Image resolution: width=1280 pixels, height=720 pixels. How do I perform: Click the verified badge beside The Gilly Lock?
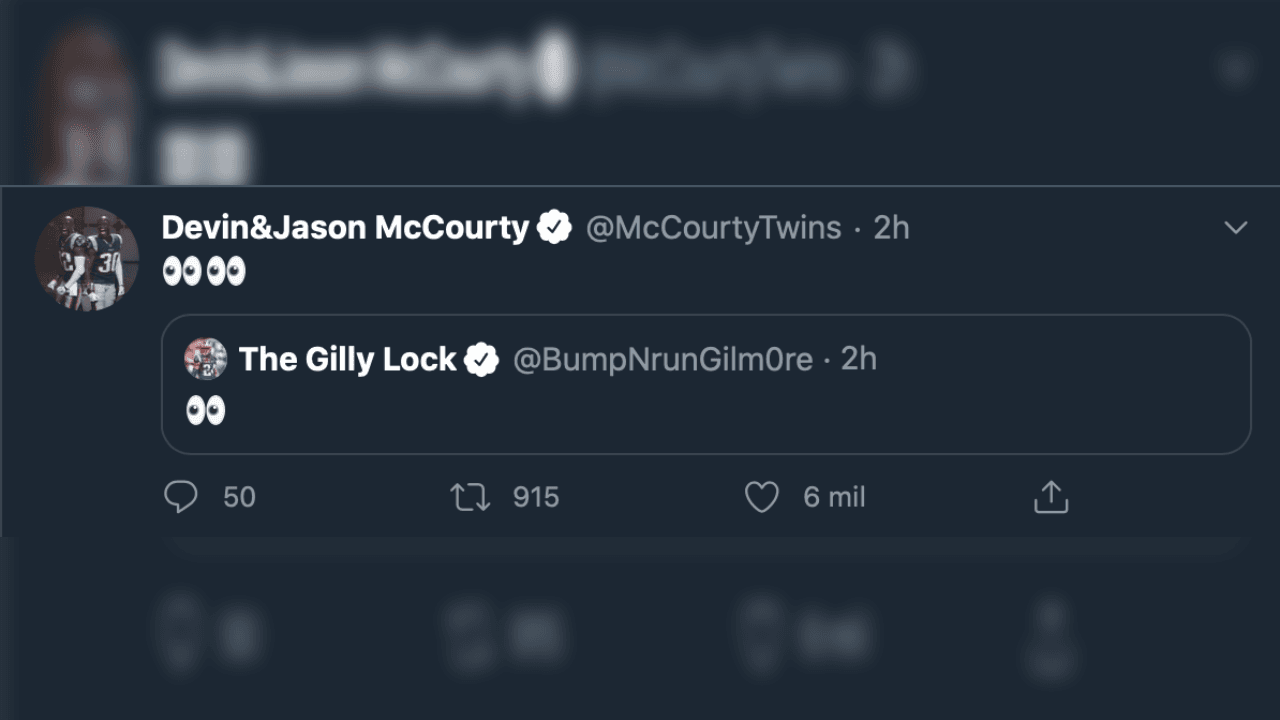pyautogui.click(x=483, y=359)
